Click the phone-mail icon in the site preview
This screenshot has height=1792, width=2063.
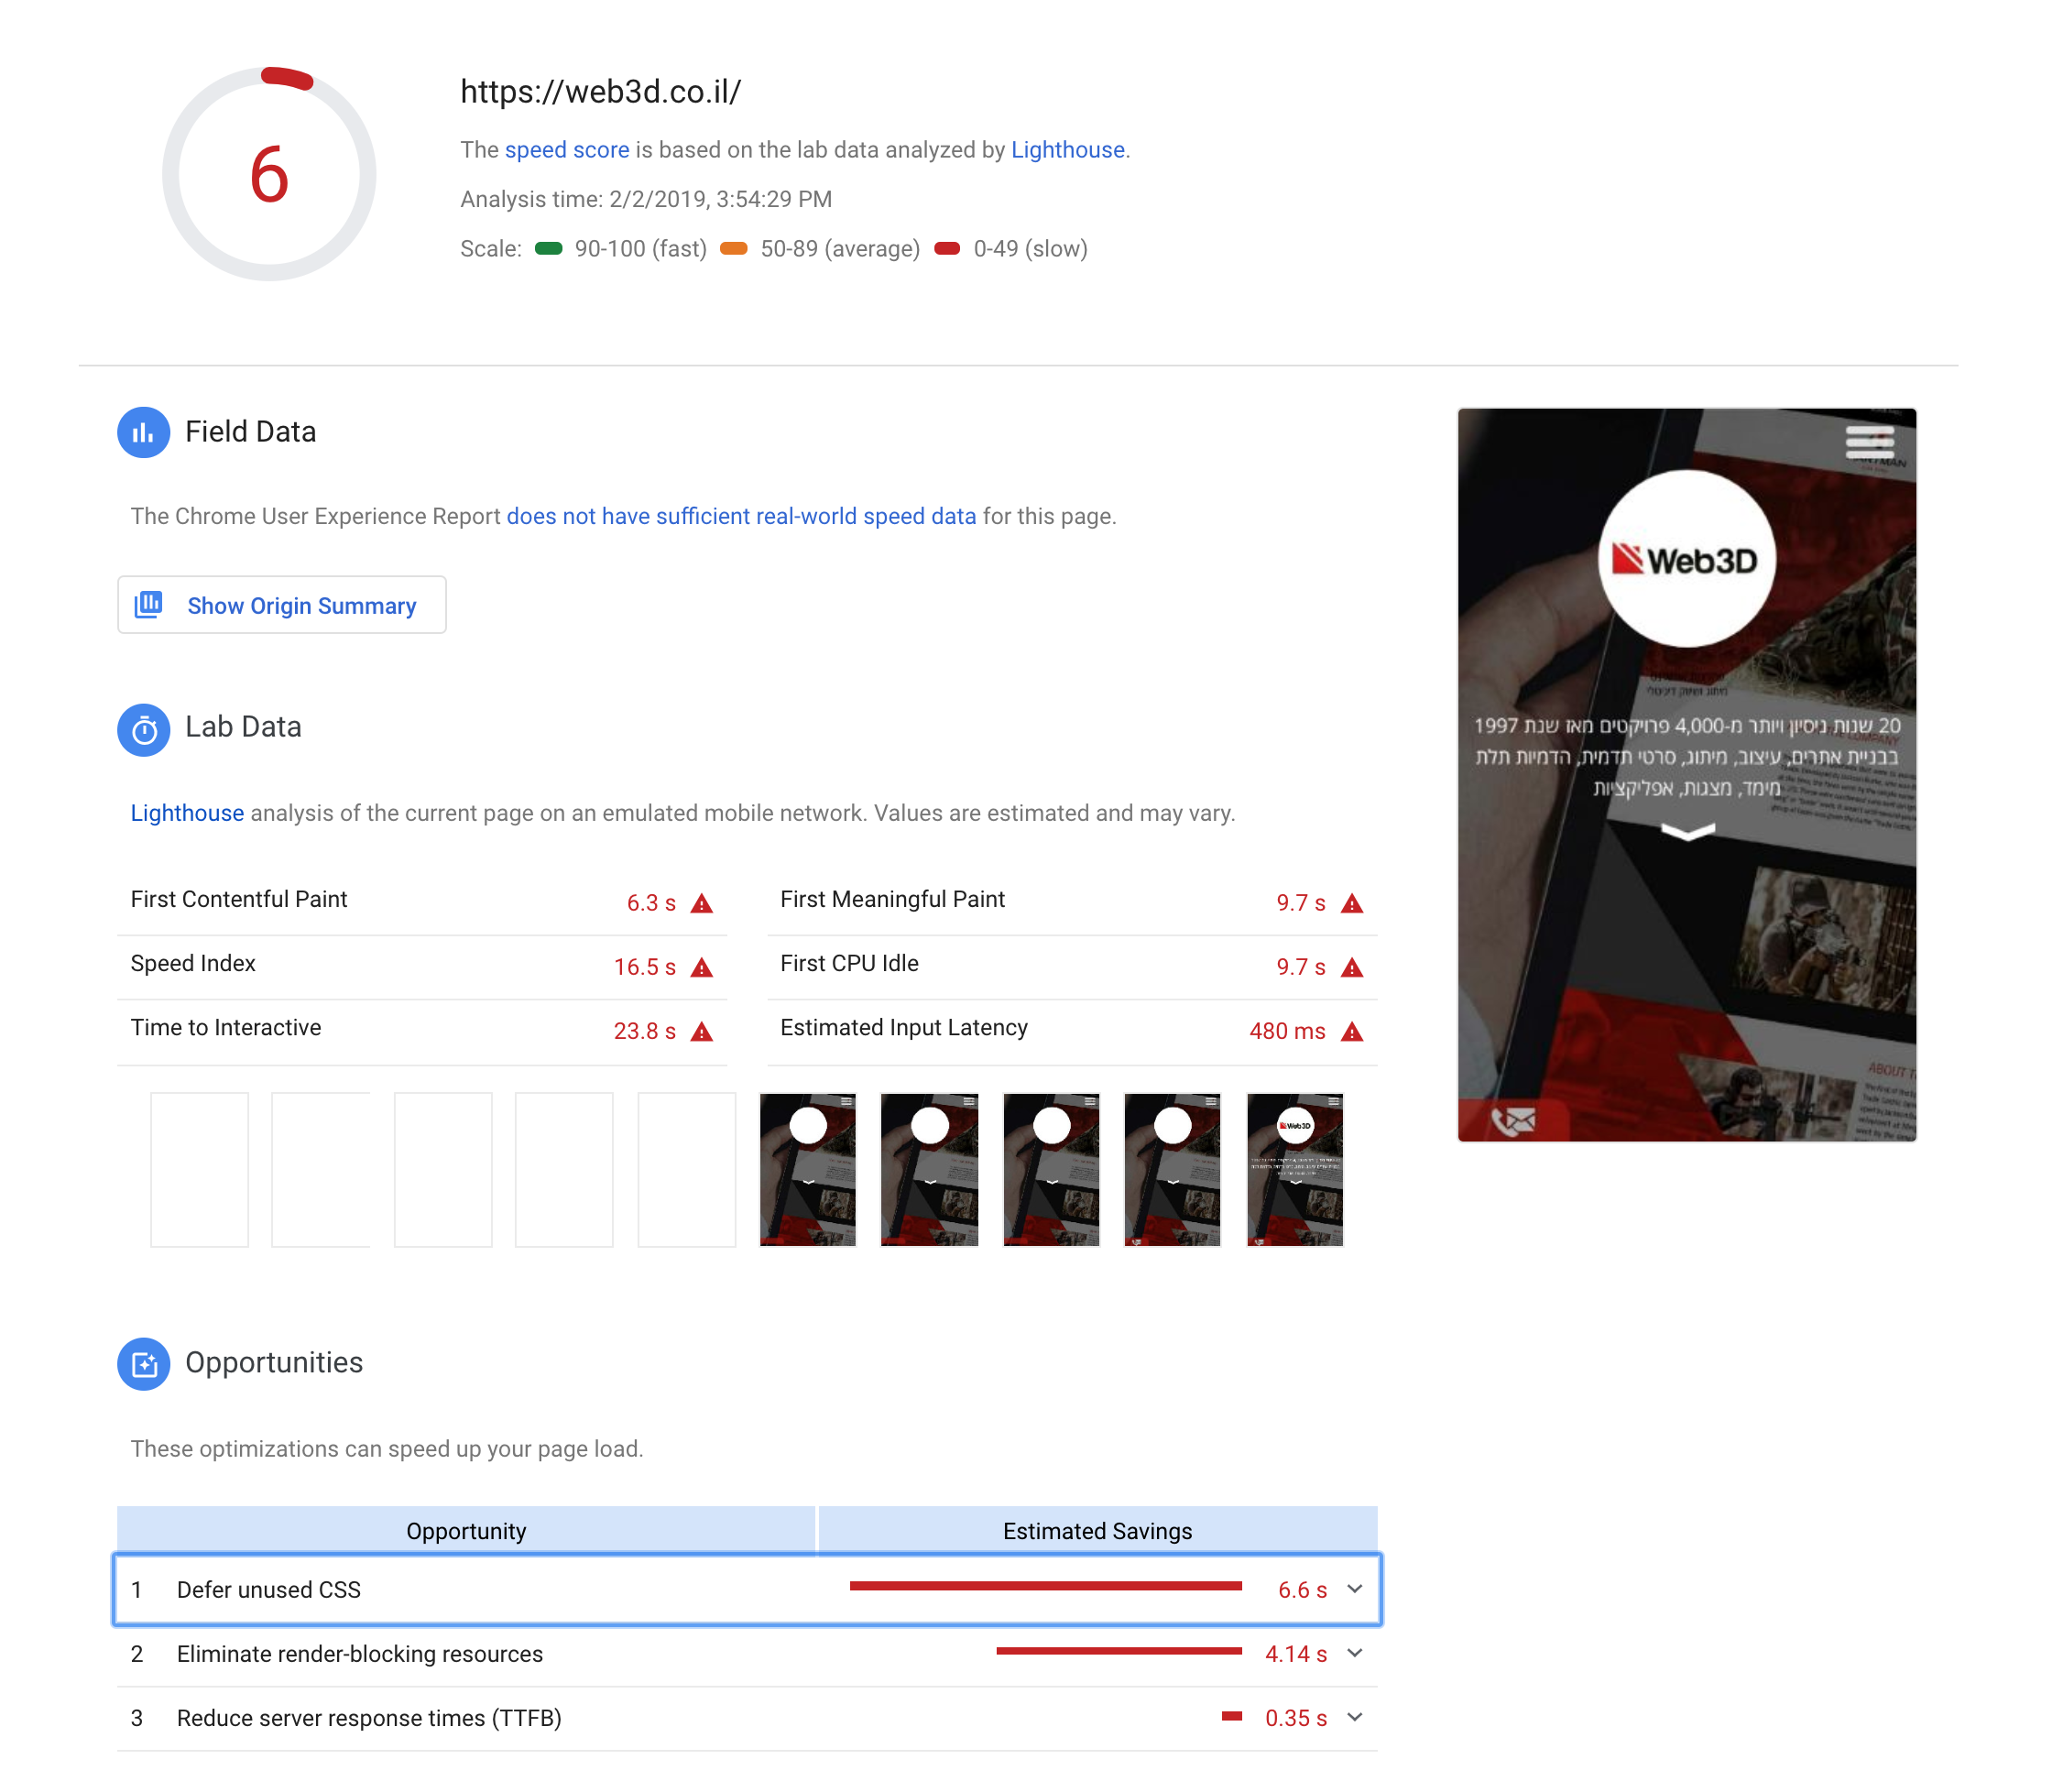pyautogui.click(x=1513, y=1121)
